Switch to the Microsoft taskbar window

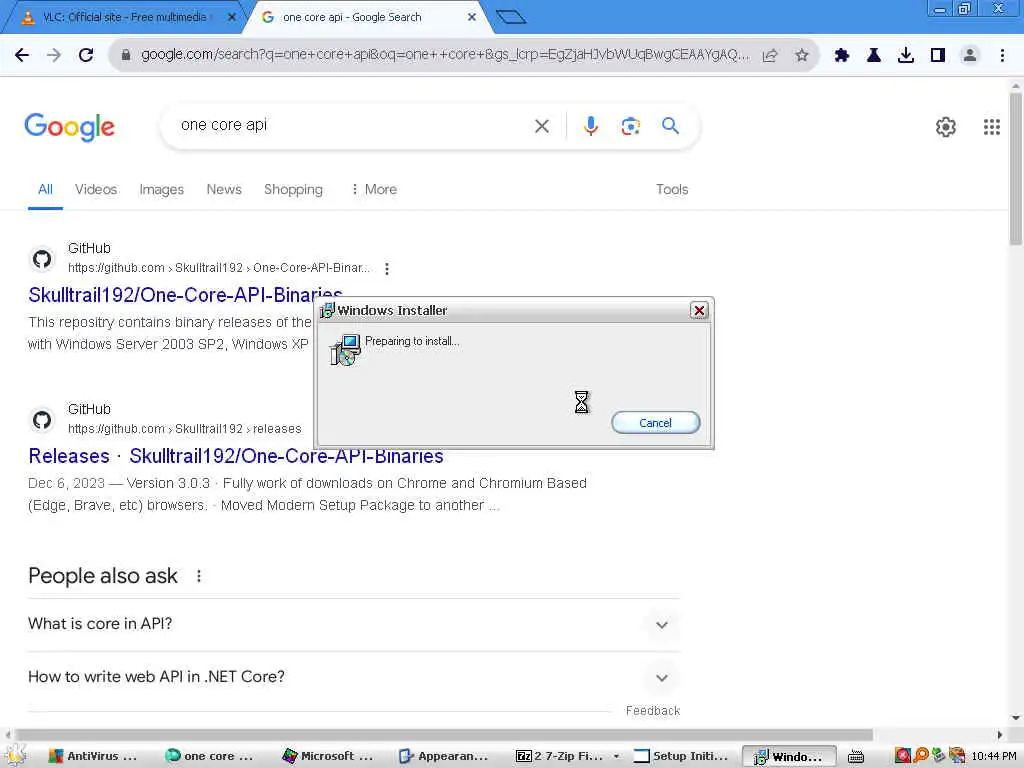[x=327, y=756]
